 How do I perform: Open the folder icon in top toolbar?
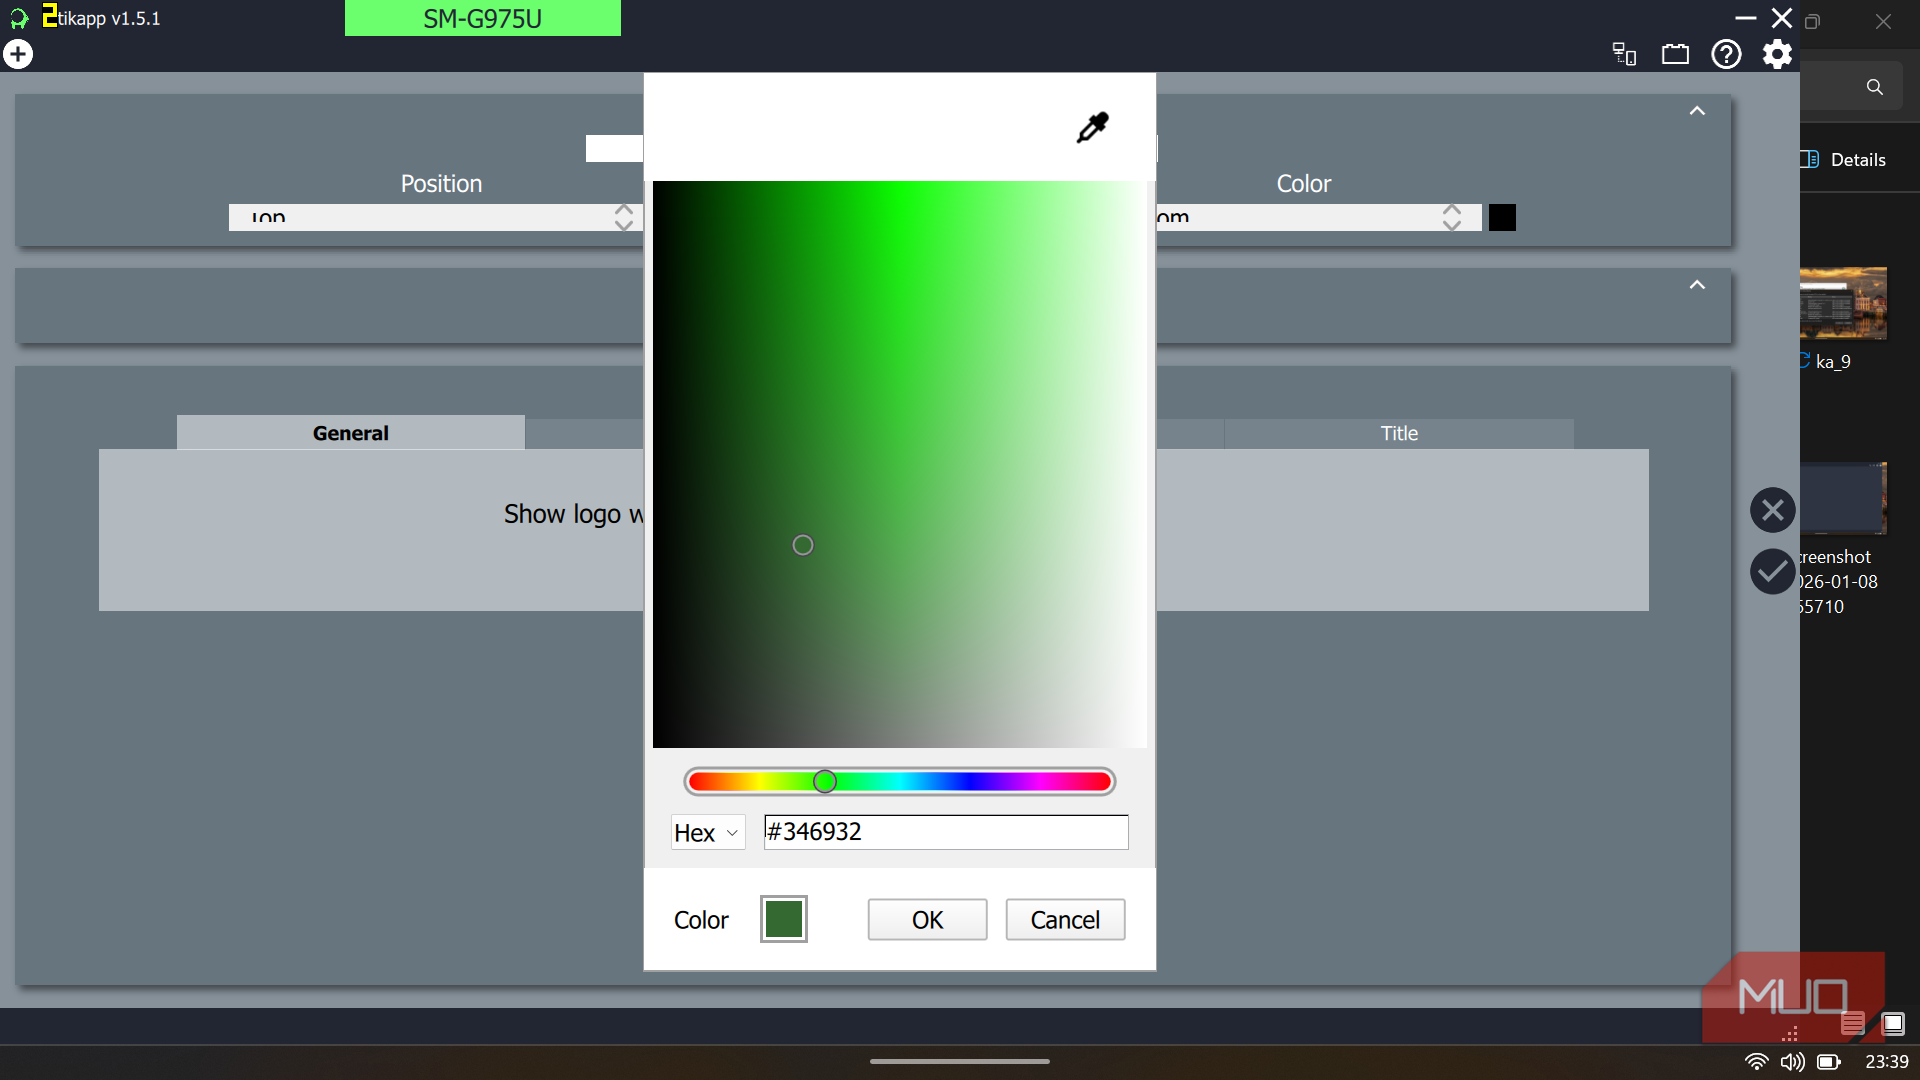pos(1675,54)
